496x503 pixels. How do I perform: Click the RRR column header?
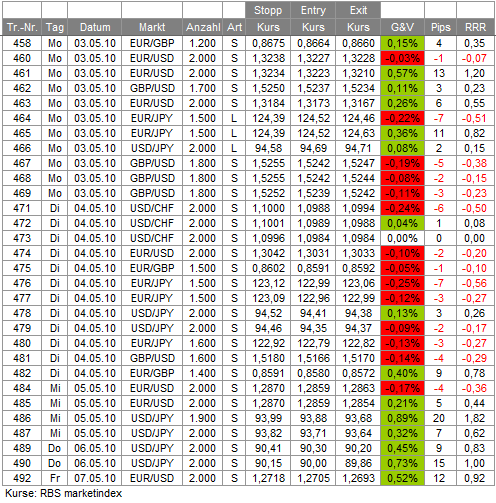475,27
